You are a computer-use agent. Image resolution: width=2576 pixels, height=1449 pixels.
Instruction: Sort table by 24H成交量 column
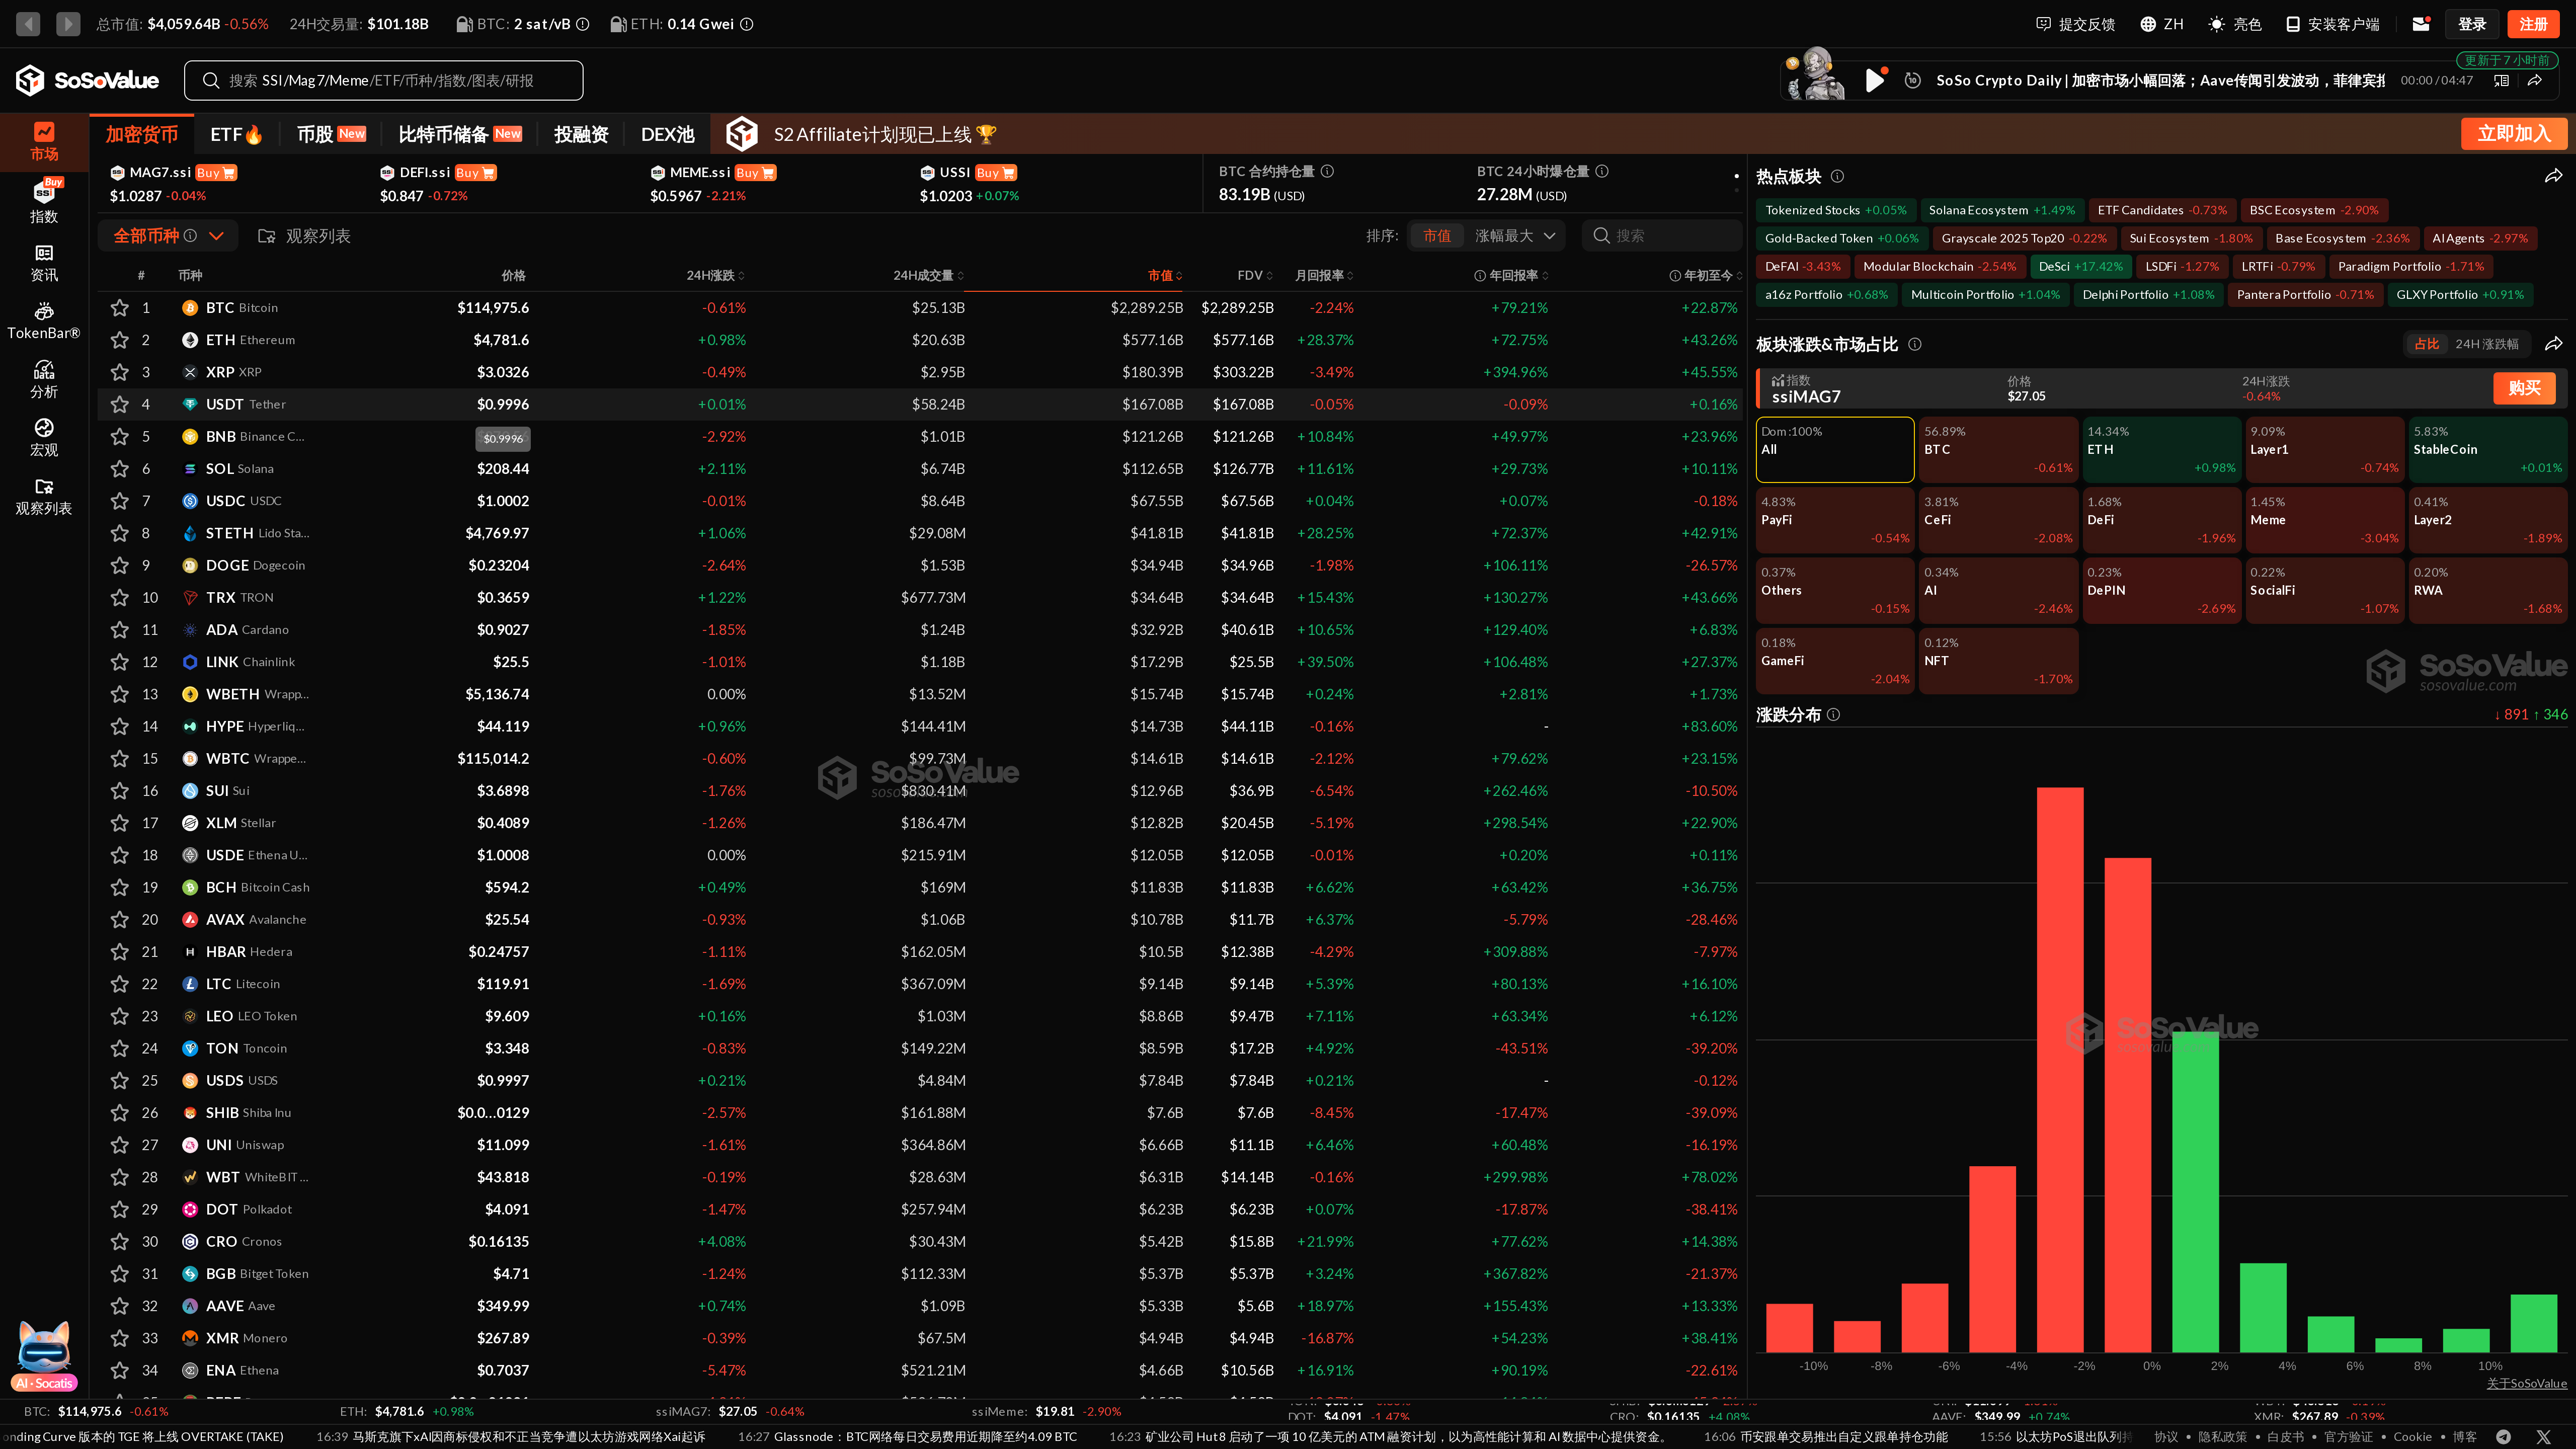[x=928, y=275]
